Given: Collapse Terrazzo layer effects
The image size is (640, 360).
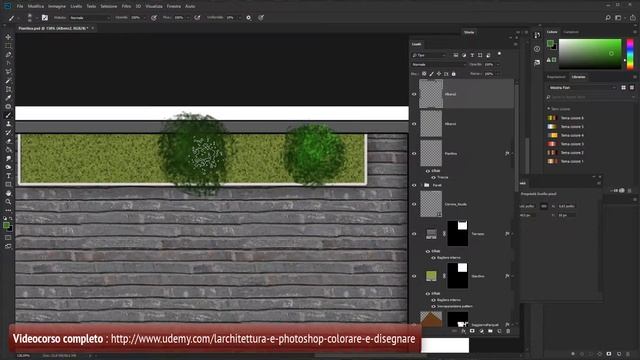Looking at the screenshot, I should [512, 234].
